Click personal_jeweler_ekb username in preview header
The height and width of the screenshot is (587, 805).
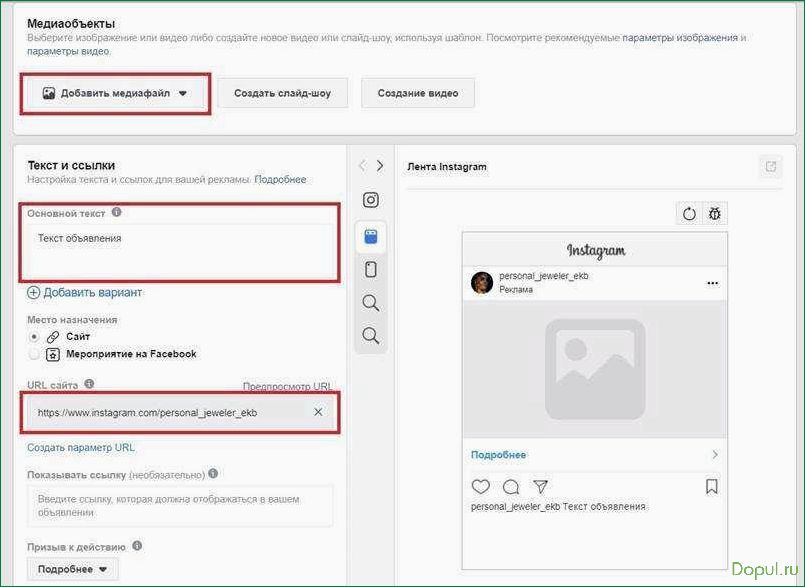pos(544,276)
